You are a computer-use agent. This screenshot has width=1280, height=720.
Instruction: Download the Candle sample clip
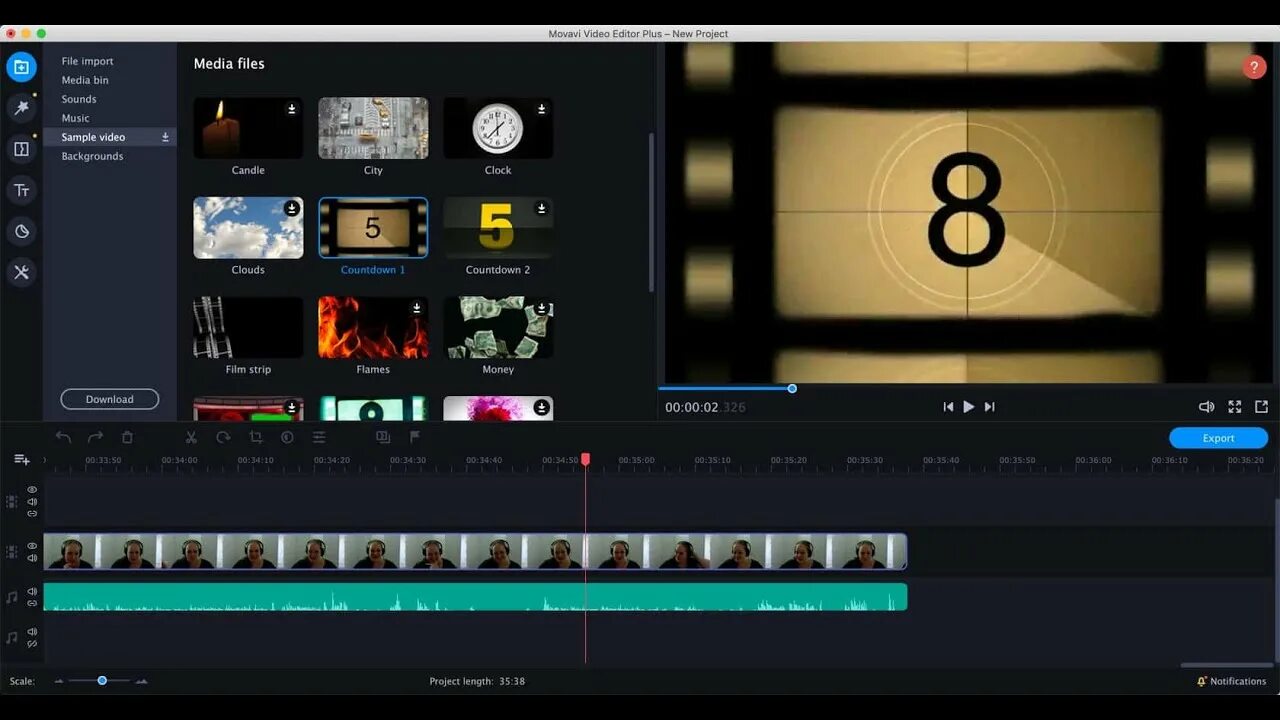(x=292, y=109)
